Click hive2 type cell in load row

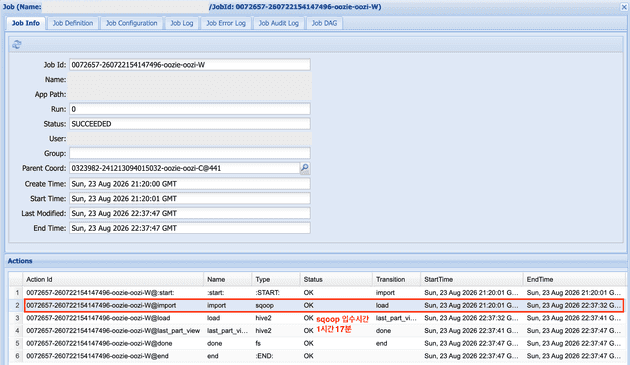[x=263, y=318]
